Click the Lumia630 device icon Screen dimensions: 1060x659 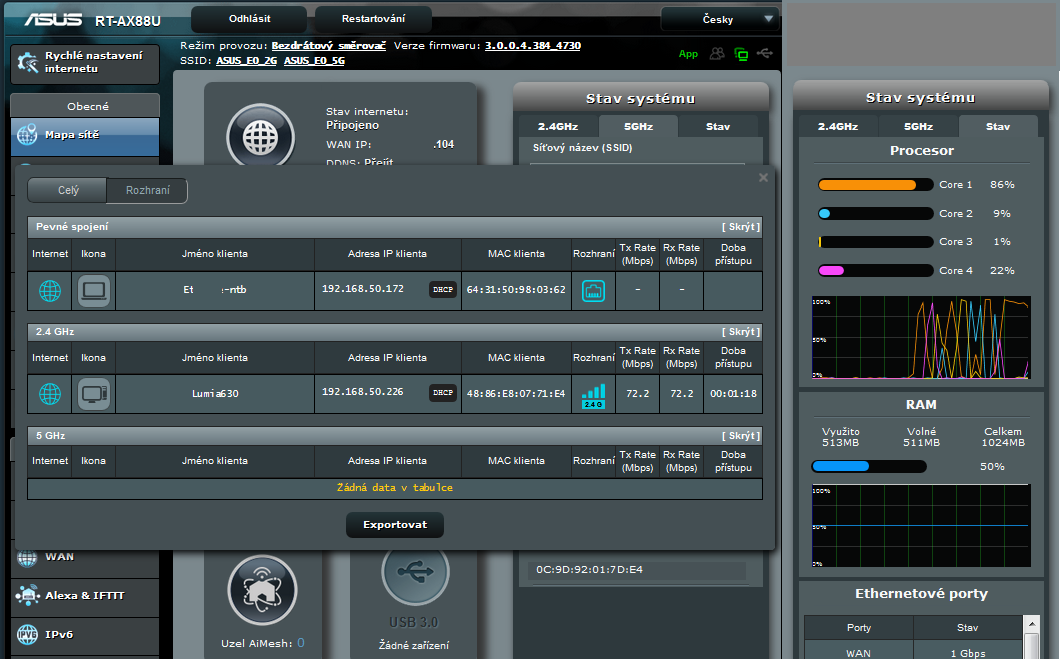click(x=94, y=394)
